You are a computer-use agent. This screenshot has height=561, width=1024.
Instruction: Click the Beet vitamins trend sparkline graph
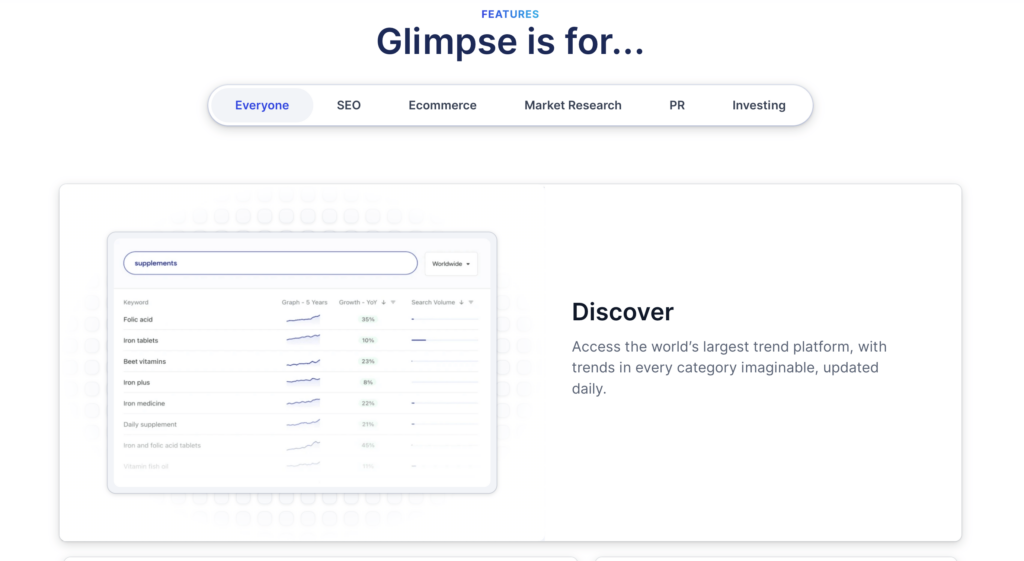(303, 361)
